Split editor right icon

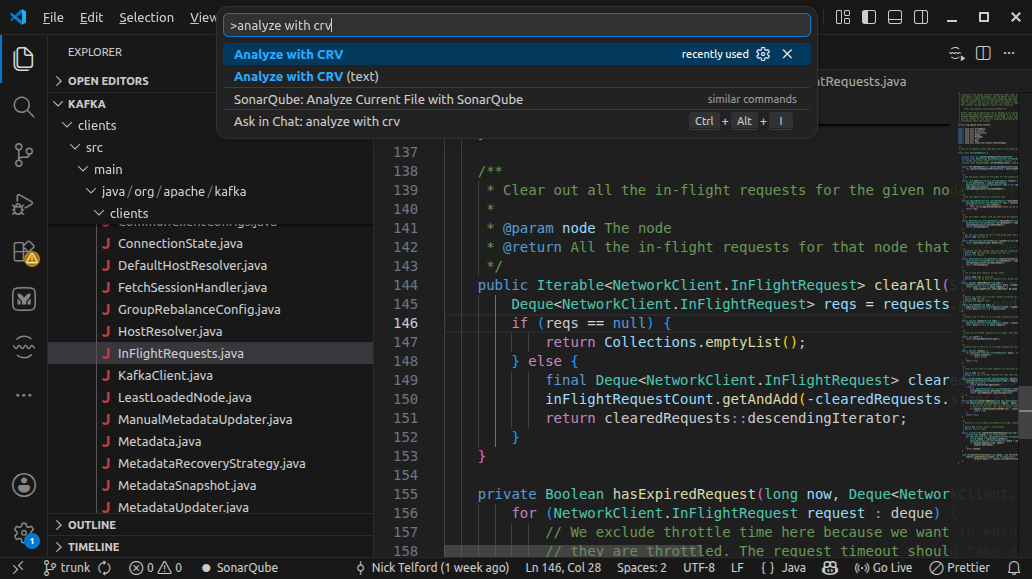(983, 53)
